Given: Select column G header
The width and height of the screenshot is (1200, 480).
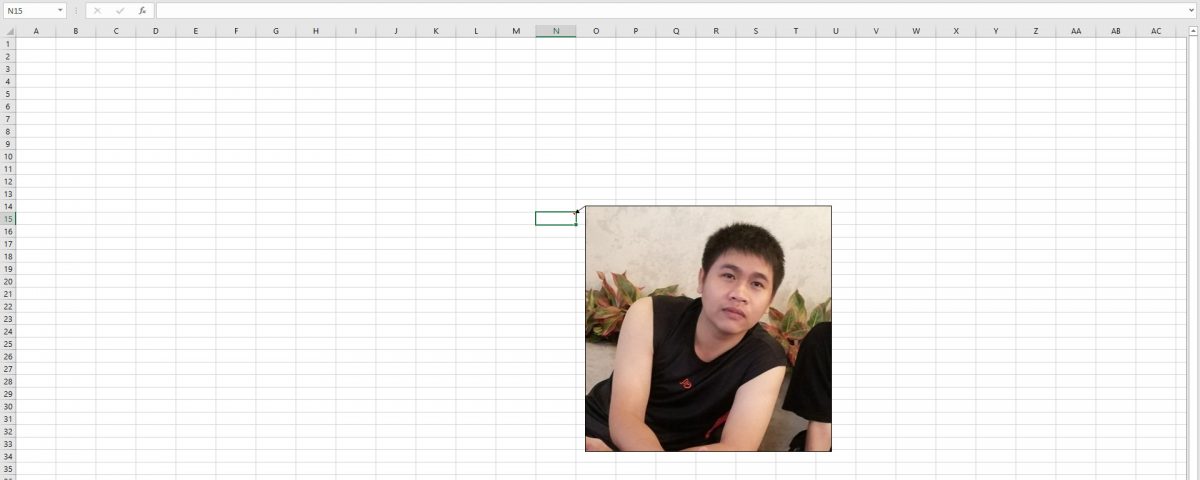Looking at the screenshot, I should point(275,31).
